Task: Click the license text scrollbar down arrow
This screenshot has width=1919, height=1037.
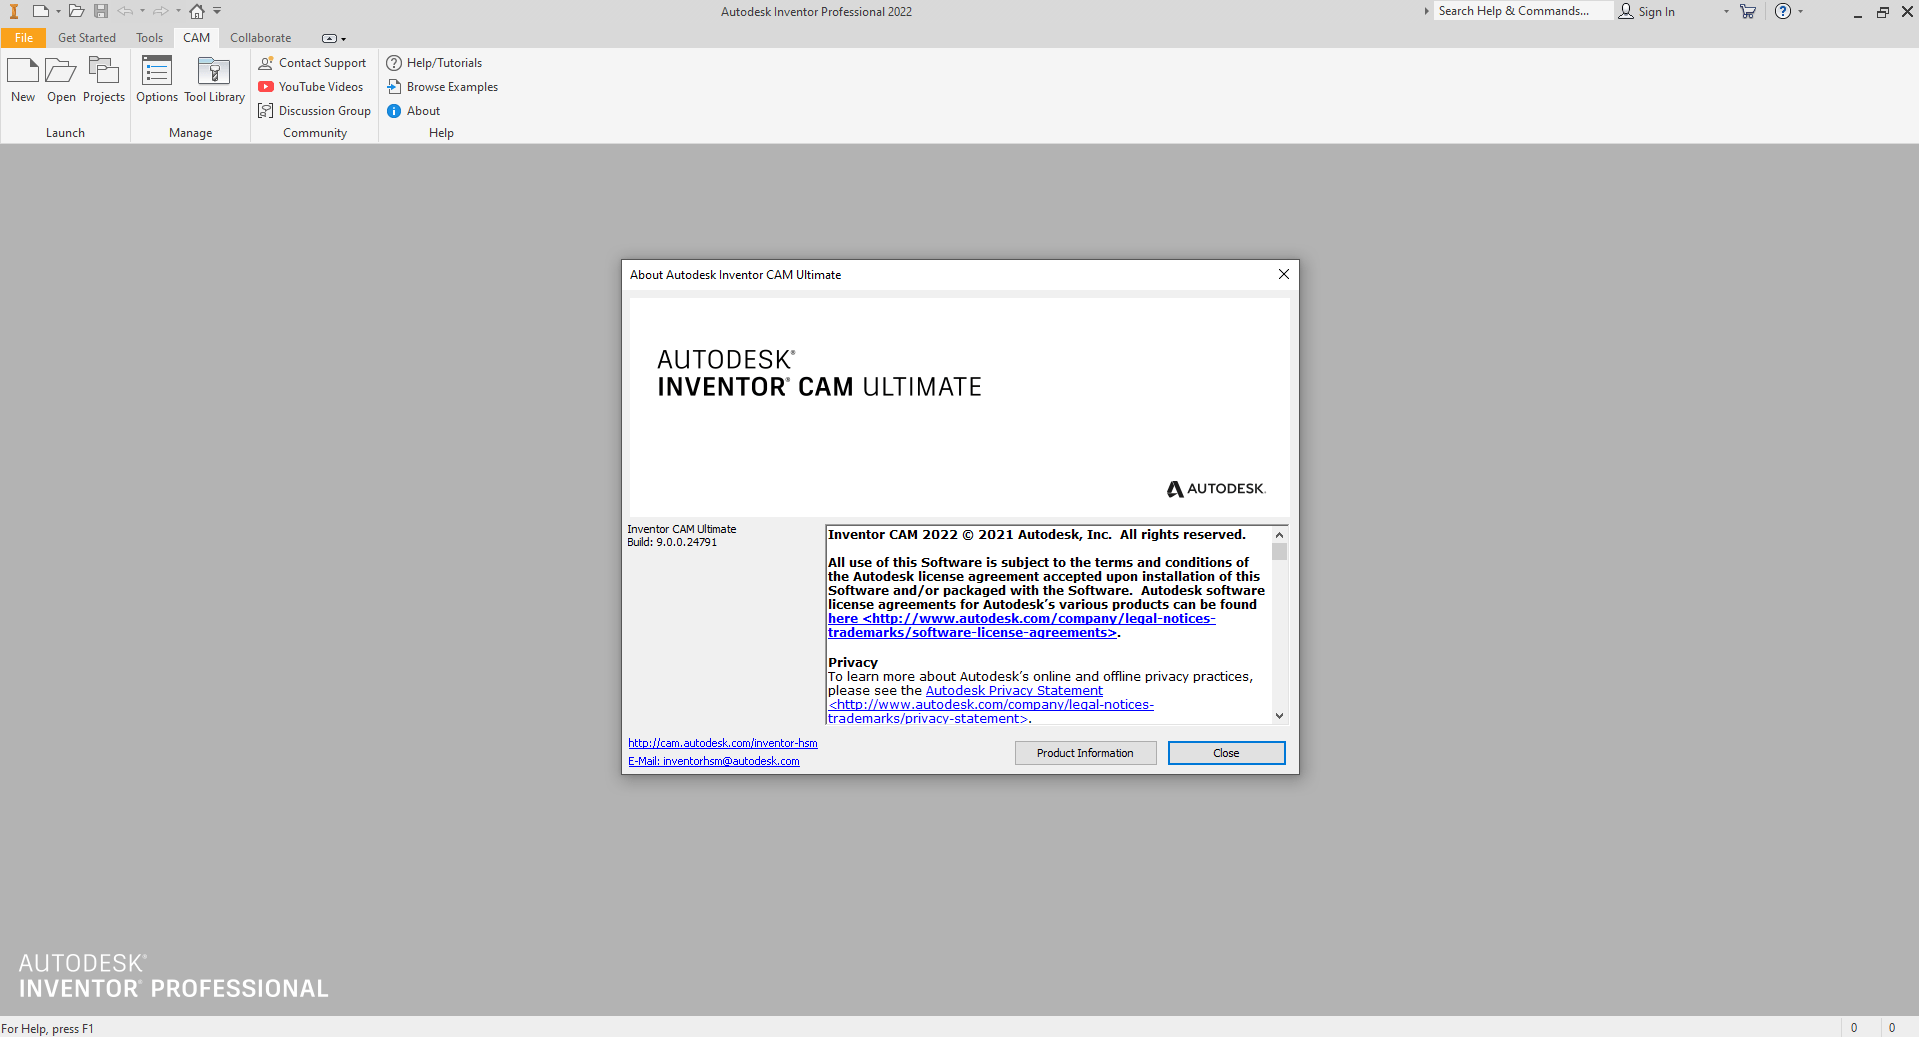Action: point(1279,716)
